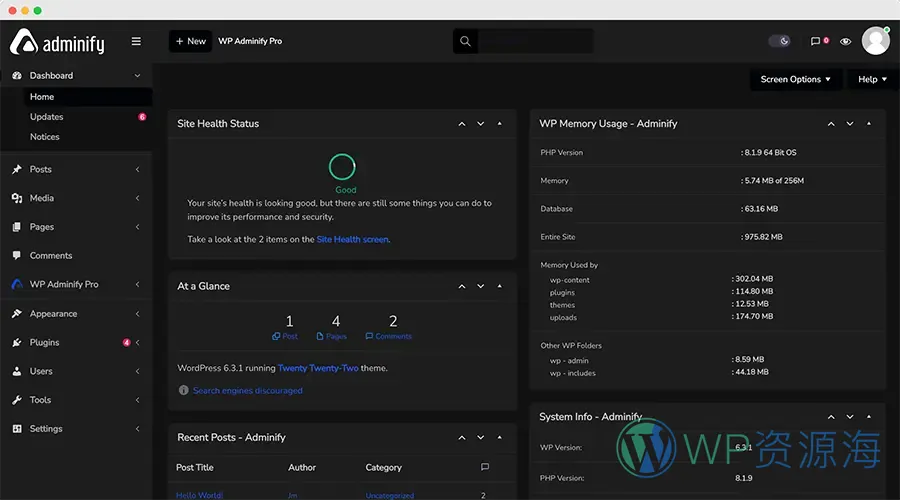
Task: Move System Info widget up
Action: 831,417
